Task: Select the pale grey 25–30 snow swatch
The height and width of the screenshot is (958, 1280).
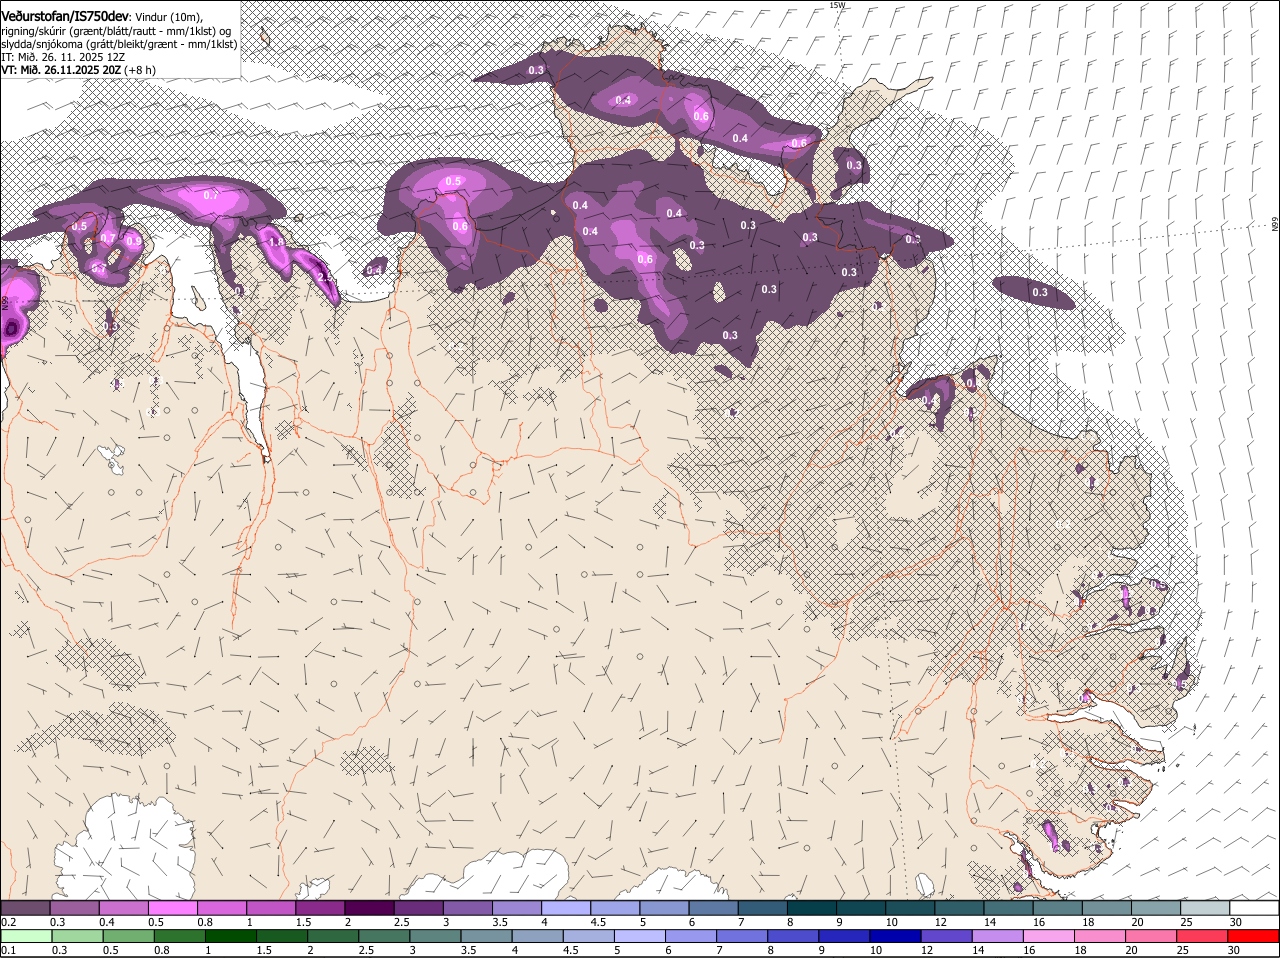Action: click(1204, 907)
